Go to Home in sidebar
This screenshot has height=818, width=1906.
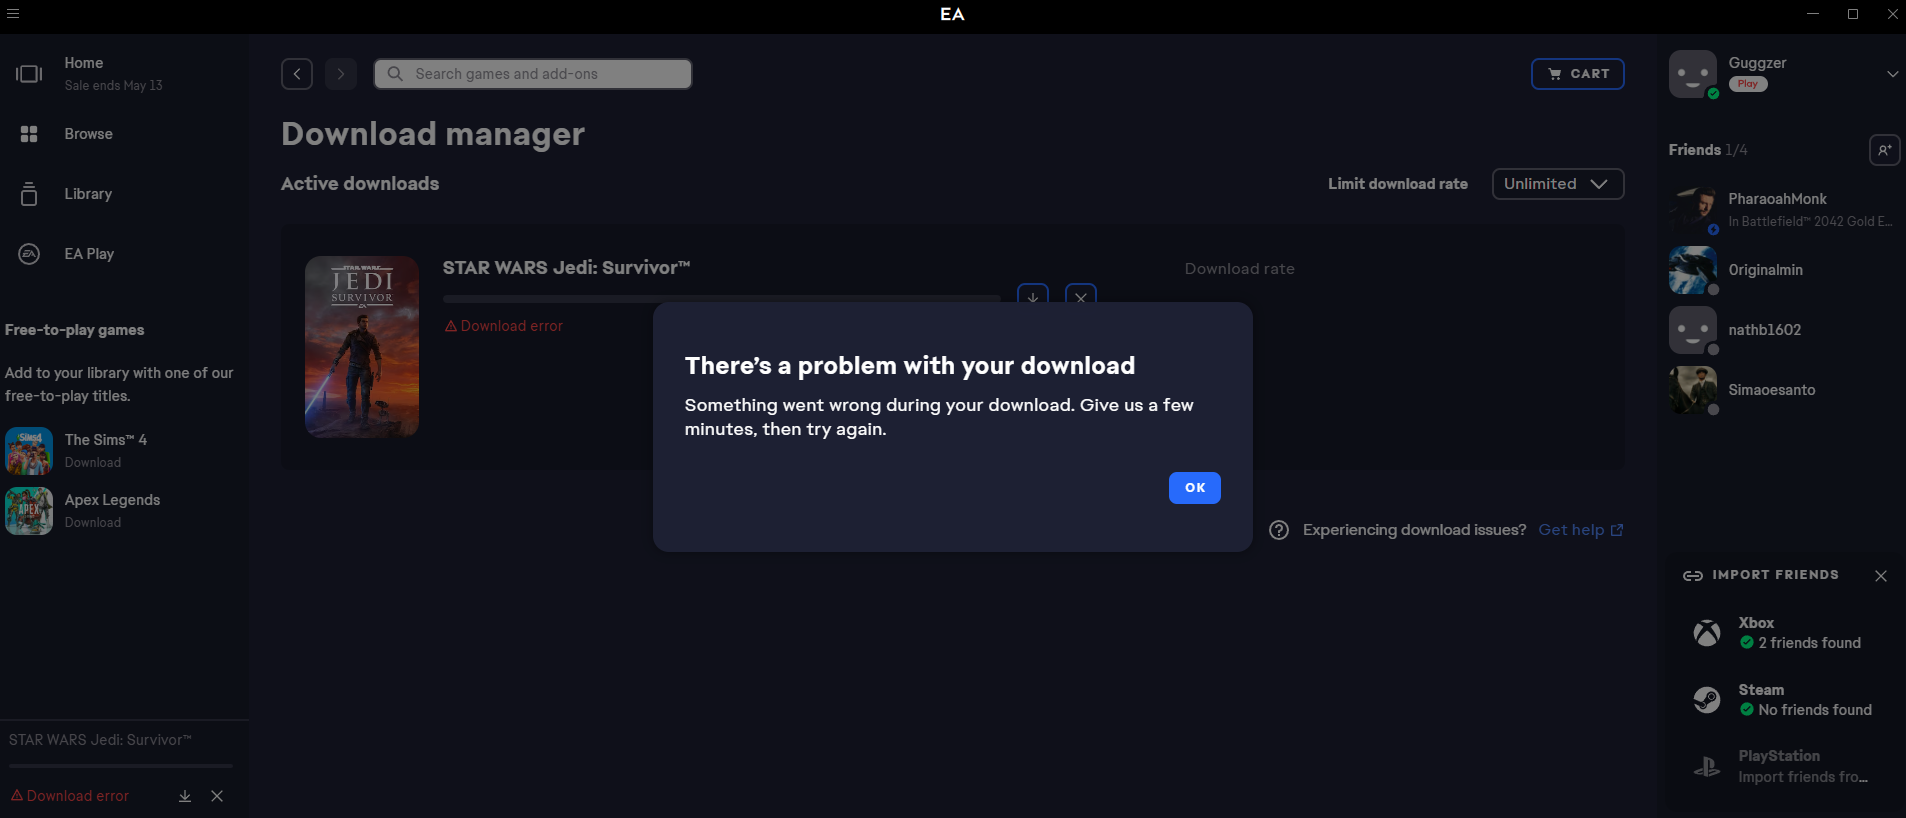click(84, 63)
